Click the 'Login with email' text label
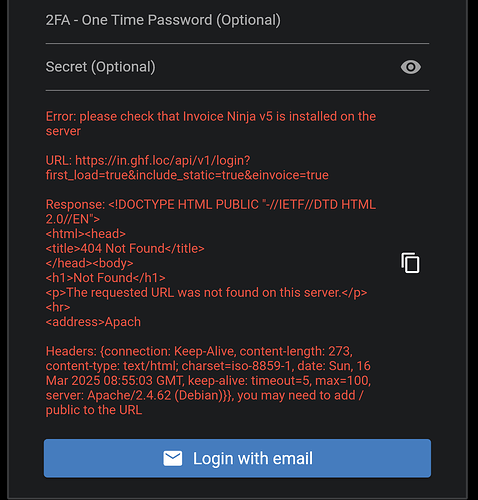The width and height of the screenshot is (478, 500). 253,458
